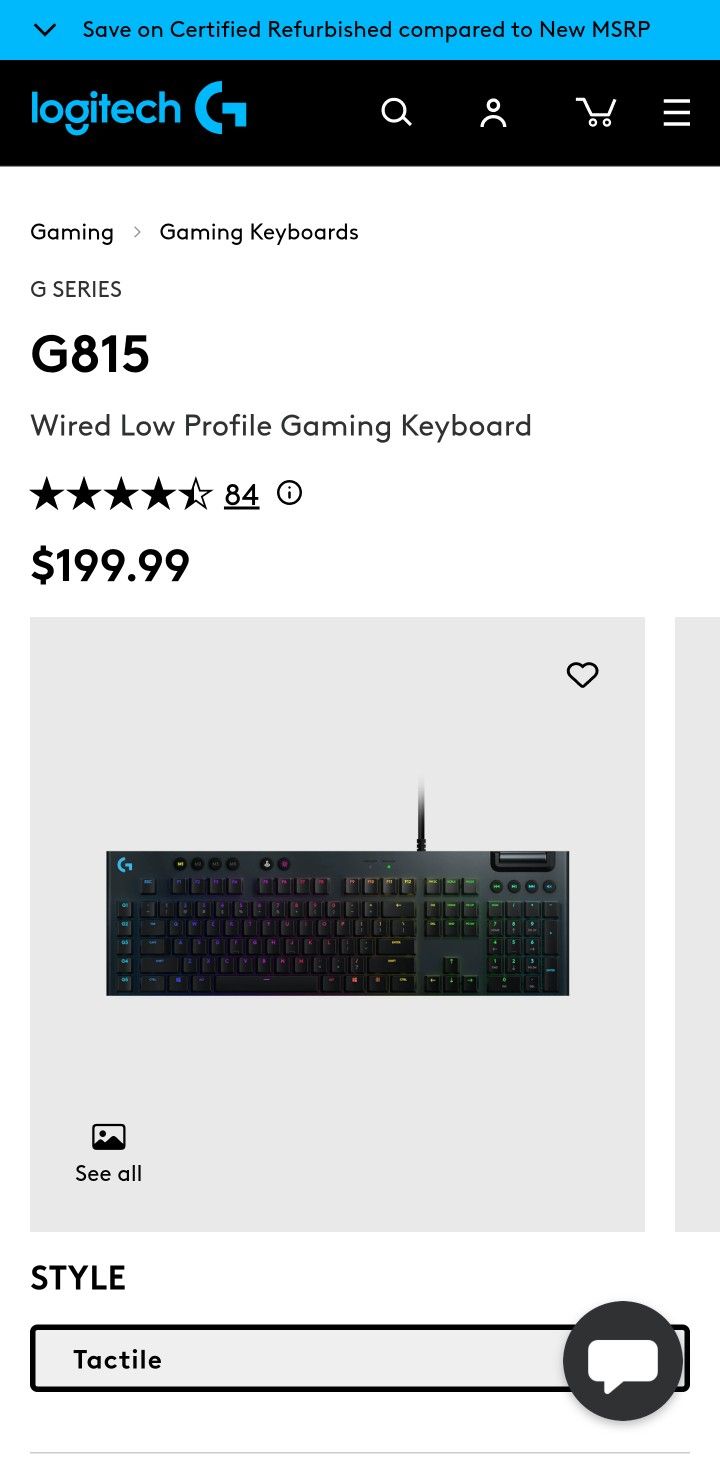Launch the chat bubble widget

pos(623,1361)
